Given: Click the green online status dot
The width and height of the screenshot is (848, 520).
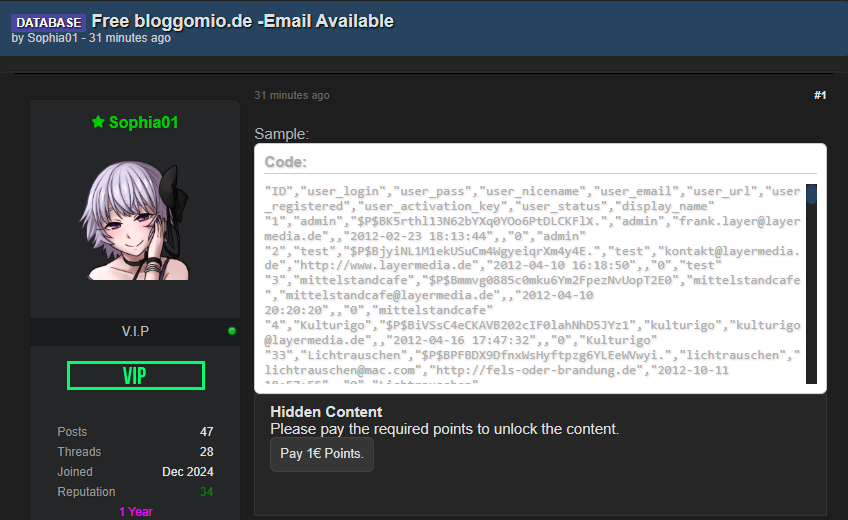Looking at the screenshot, I should (x=232, y=331).
